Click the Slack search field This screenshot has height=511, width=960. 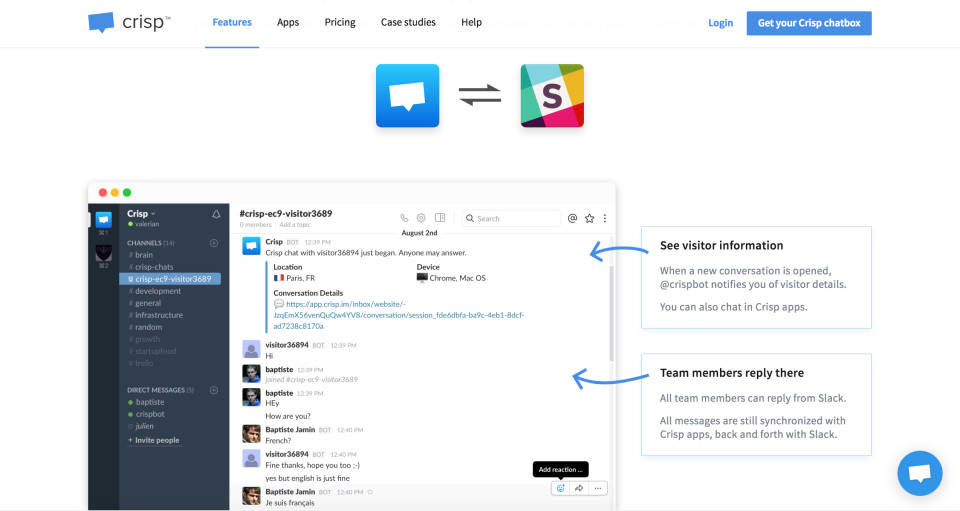pos(511,218)
